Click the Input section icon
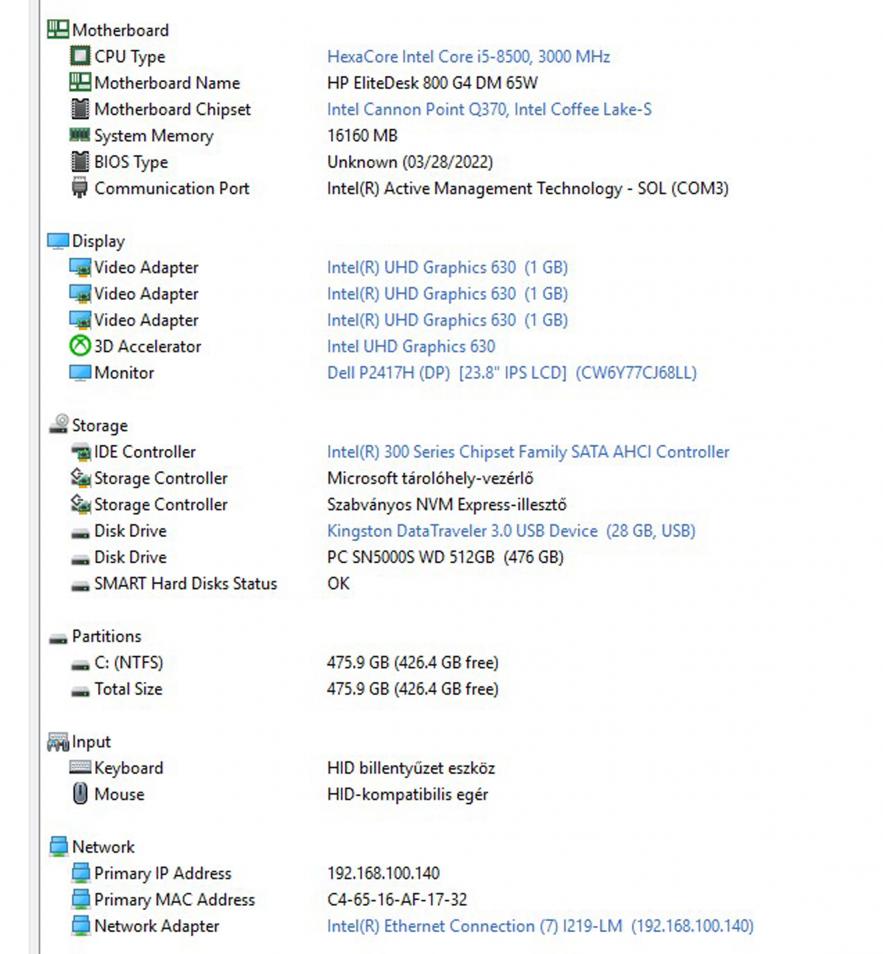883x954 pixels. click(x=58, y=741)
